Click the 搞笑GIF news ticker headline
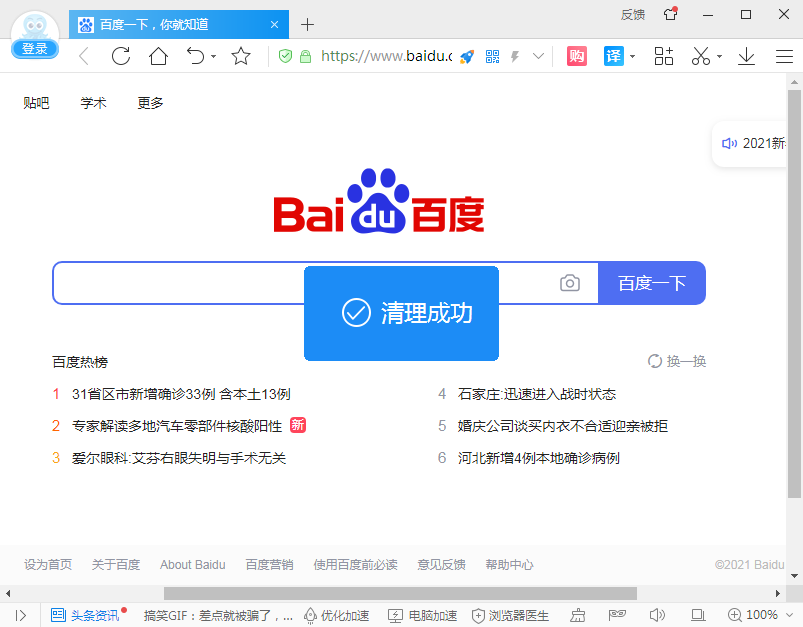Image resolution: width=803 pixels, height=627 pixels. (x=218, y=615)
